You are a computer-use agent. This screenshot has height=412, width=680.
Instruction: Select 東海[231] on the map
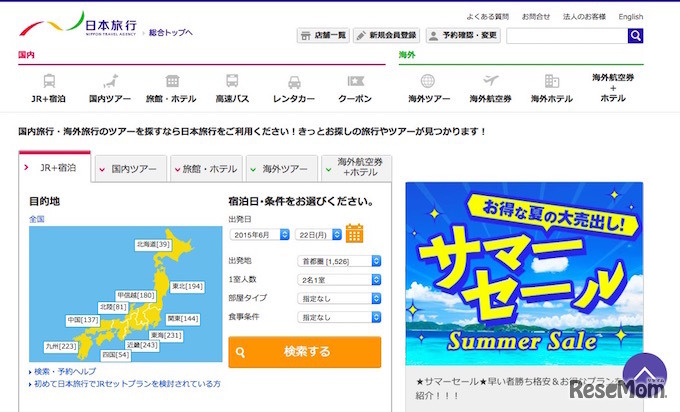coord(166,336)
